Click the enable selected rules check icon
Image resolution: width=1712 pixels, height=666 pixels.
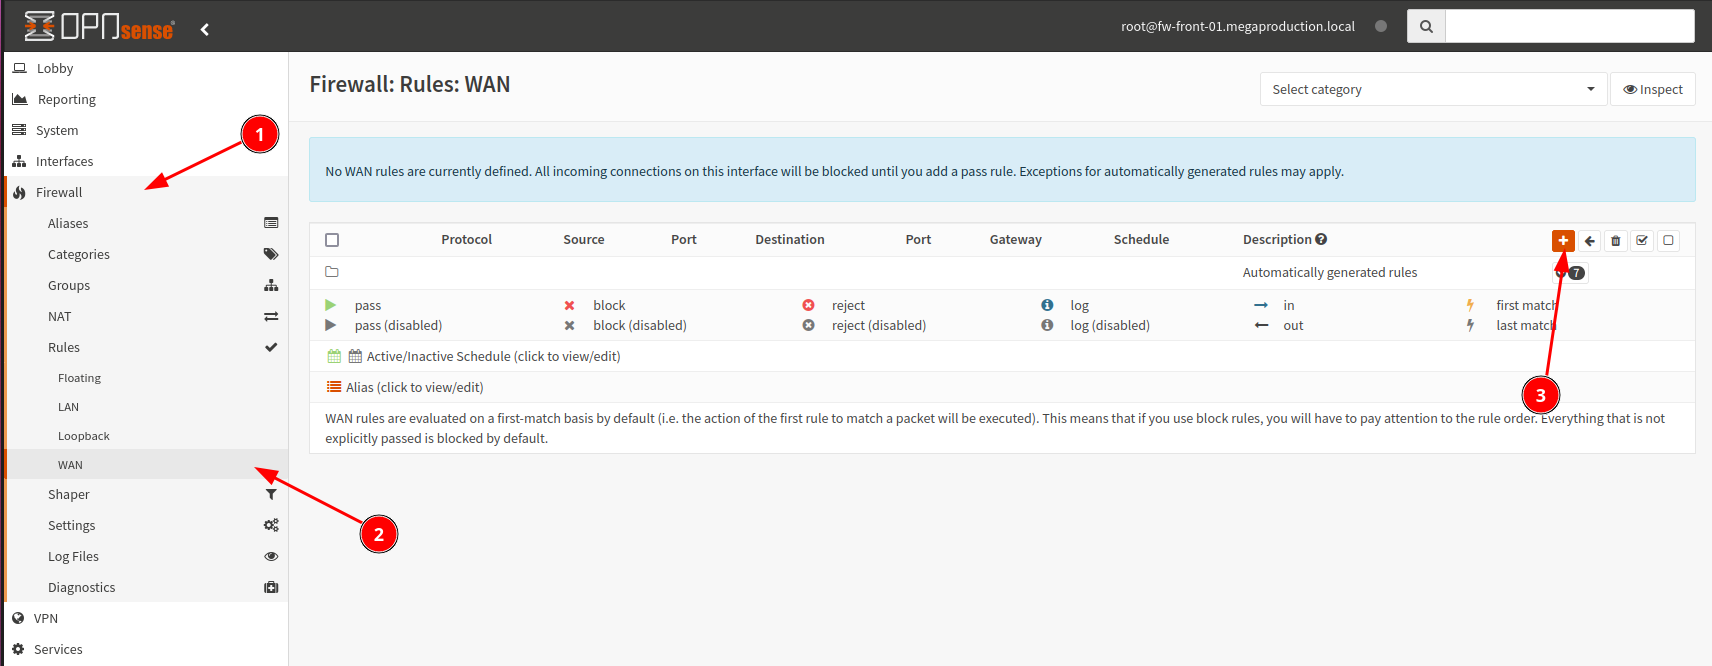[x=1642, y=240]
